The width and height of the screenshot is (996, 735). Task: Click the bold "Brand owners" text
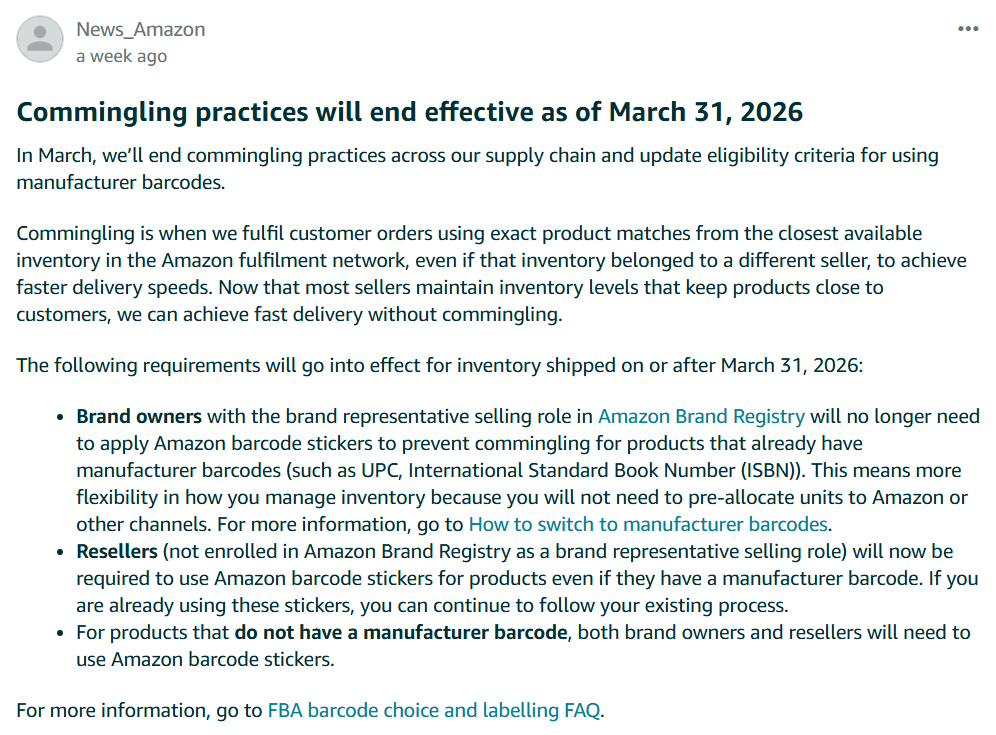139,416
